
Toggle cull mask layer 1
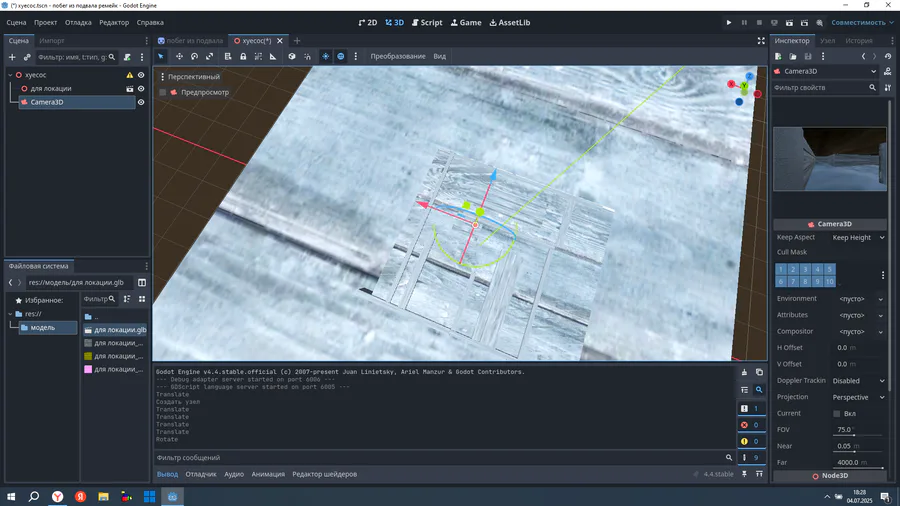pyautogui.click(x=781, y=269)
